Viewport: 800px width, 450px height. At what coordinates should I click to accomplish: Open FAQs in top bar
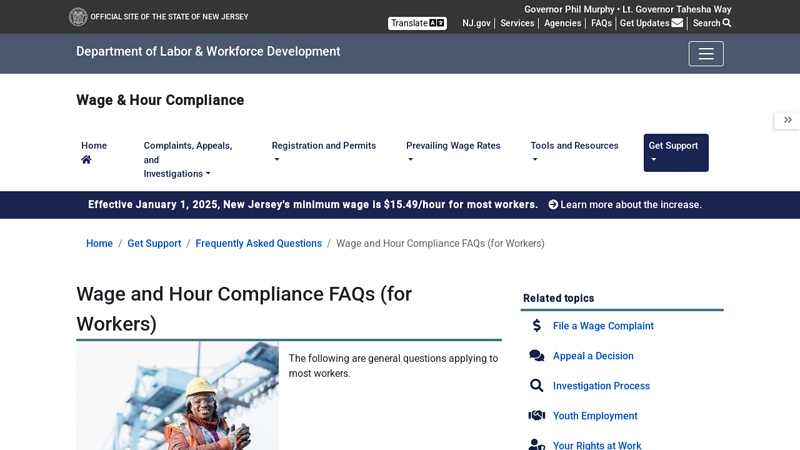[x=601, y=23]
